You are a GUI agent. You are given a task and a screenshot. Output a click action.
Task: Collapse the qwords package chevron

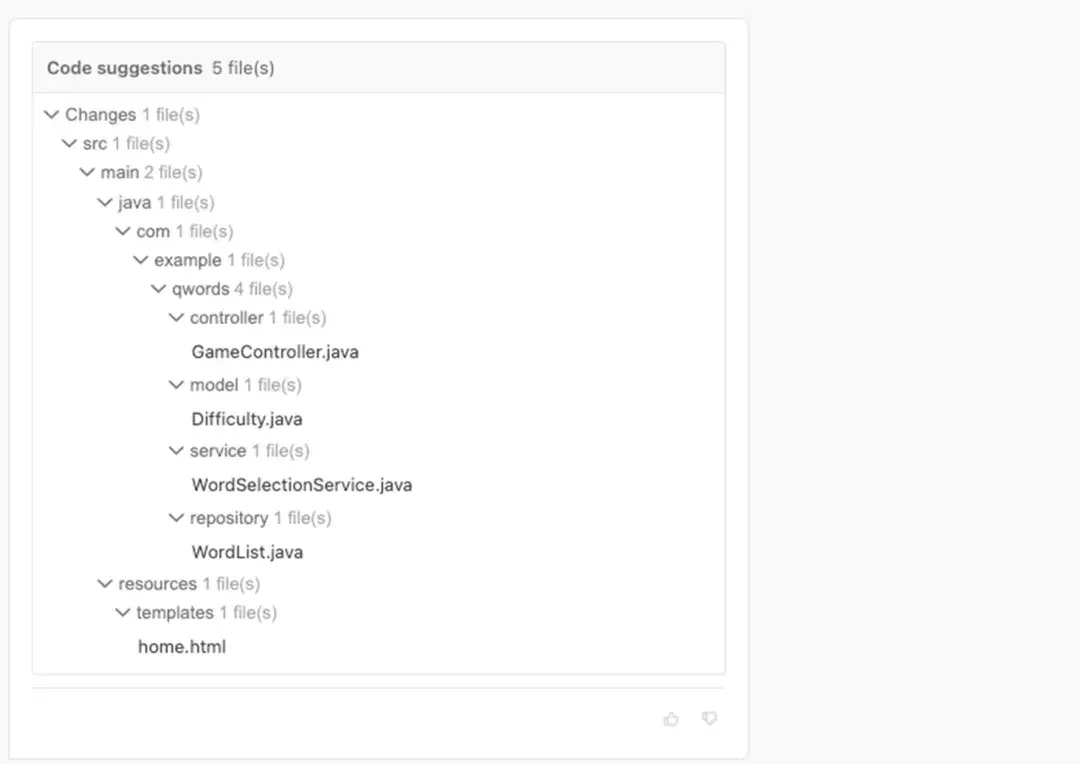coord(159,290)
